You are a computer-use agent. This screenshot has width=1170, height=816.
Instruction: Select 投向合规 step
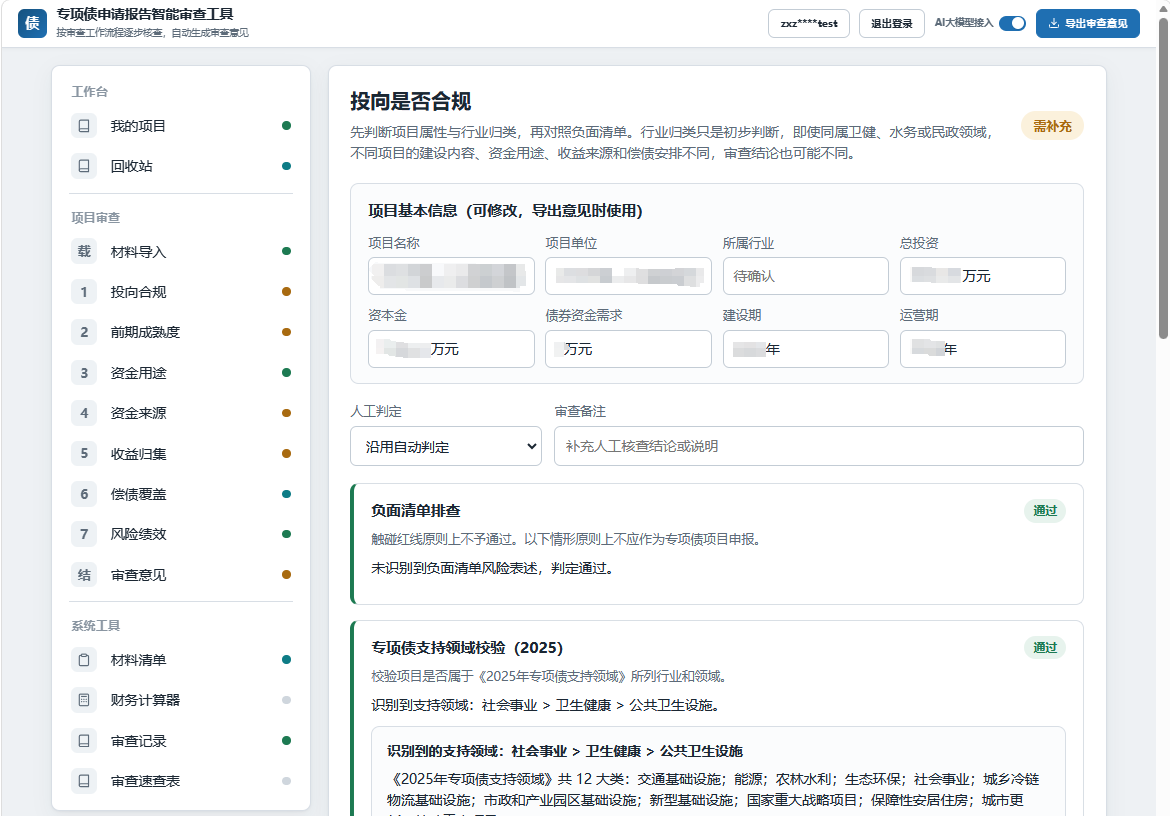[181, 292]
